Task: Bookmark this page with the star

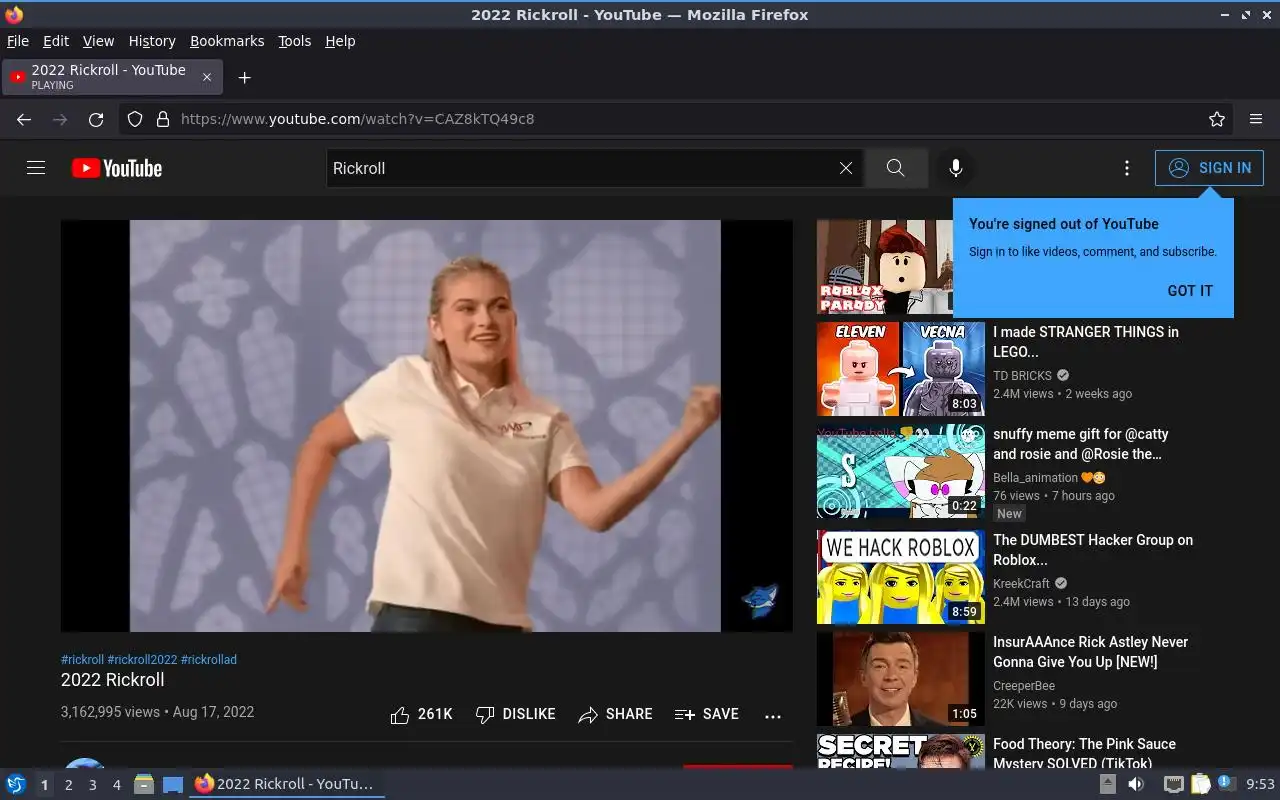Action: click(1217, 119)
